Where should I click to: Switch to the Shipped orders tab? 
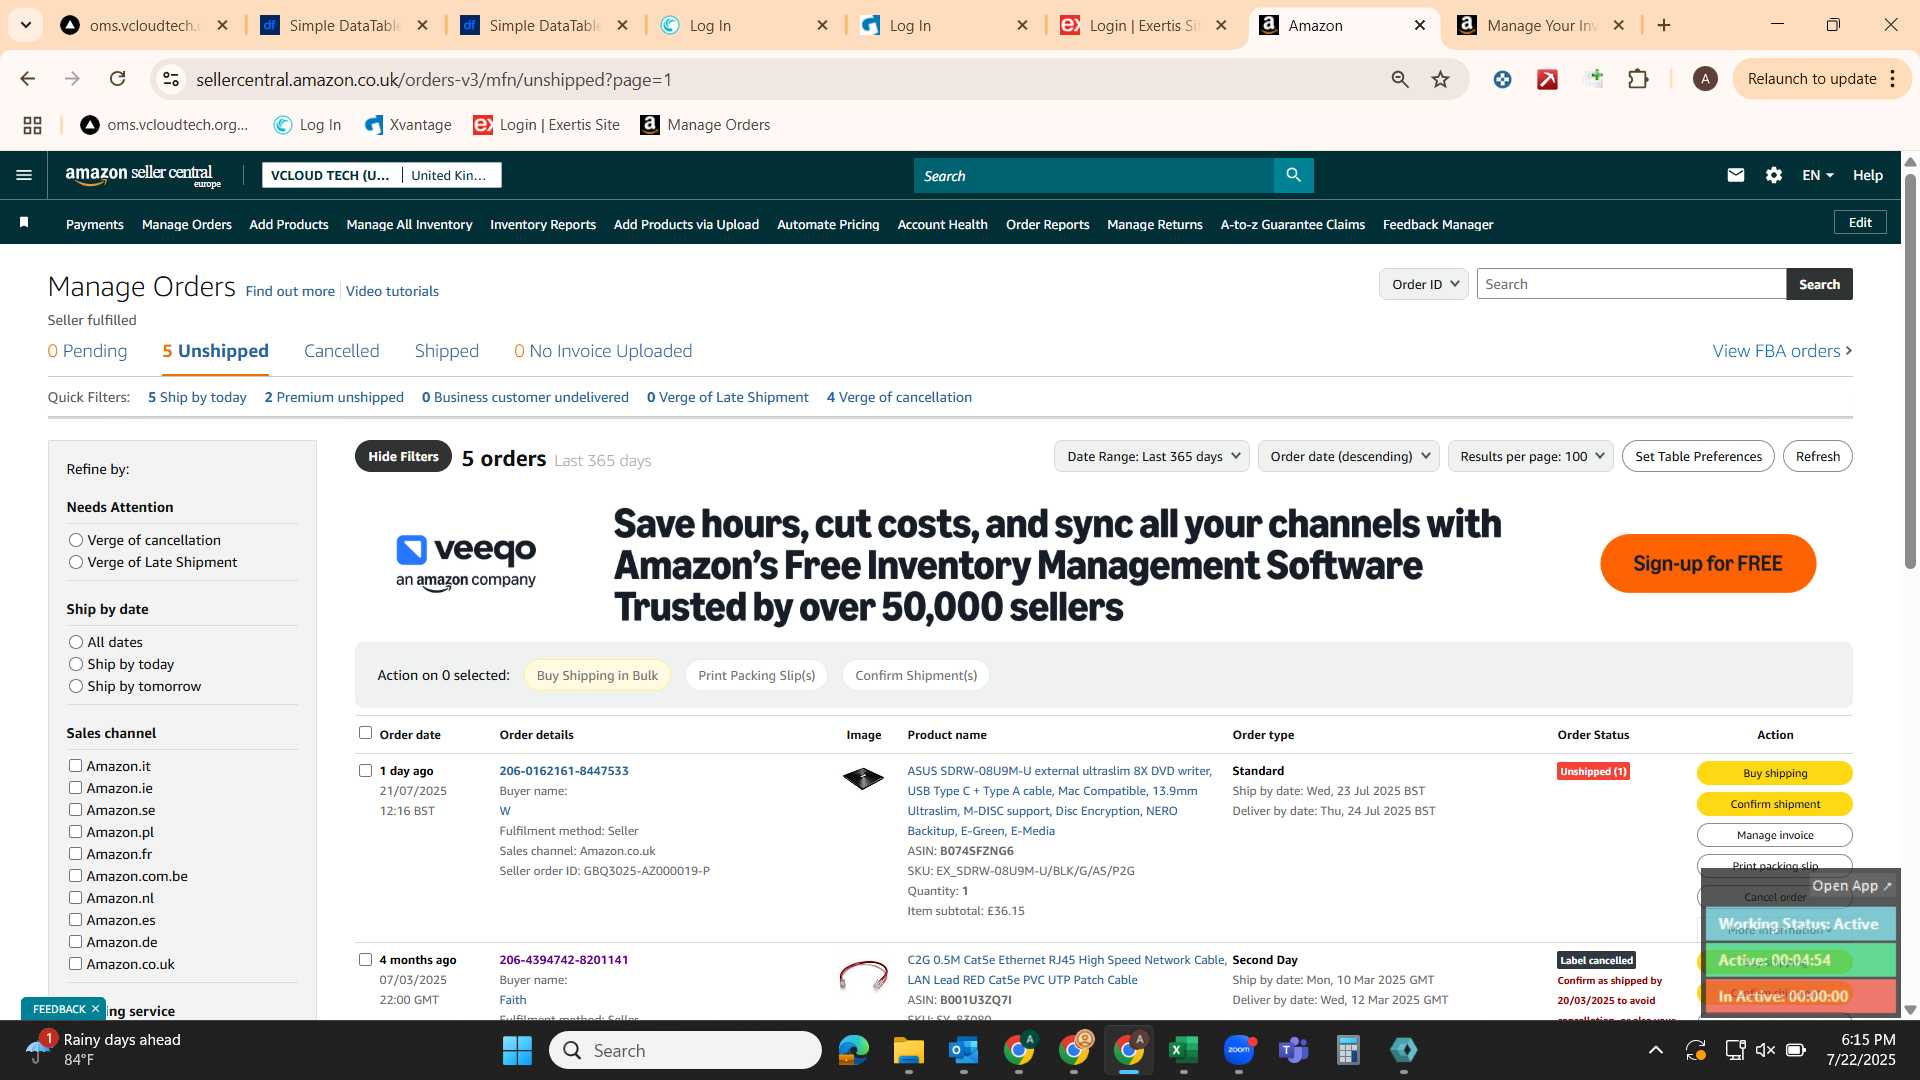pos(447,351)
